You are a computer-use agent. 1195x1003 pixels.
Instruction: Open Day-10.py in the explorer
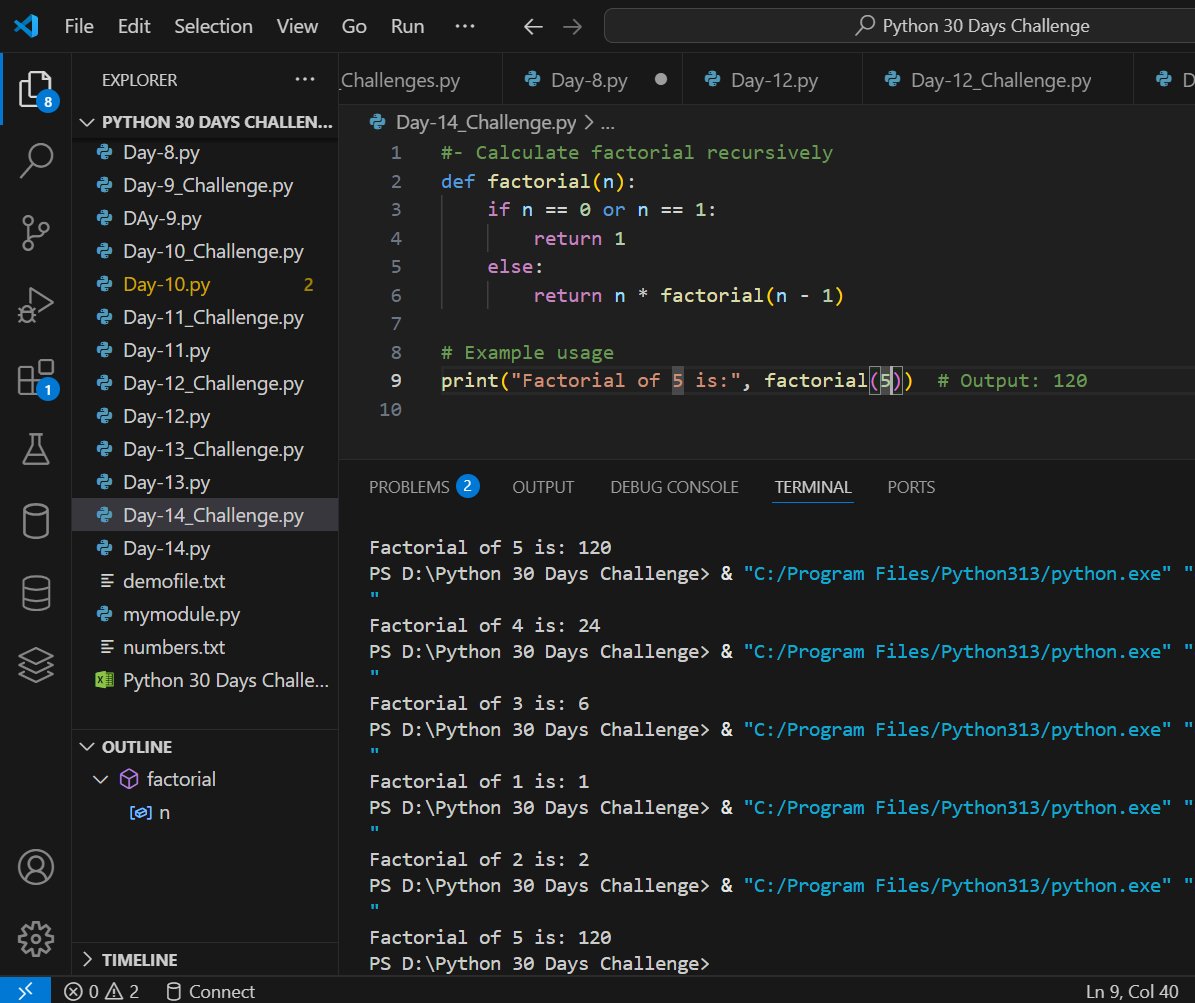point(206,284)
